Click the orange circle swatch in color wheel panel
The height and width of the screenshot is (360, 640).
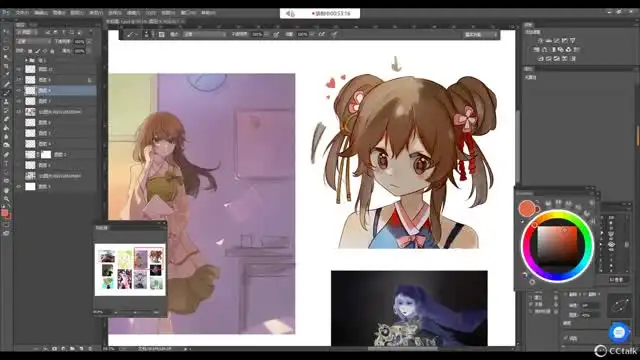527,208
